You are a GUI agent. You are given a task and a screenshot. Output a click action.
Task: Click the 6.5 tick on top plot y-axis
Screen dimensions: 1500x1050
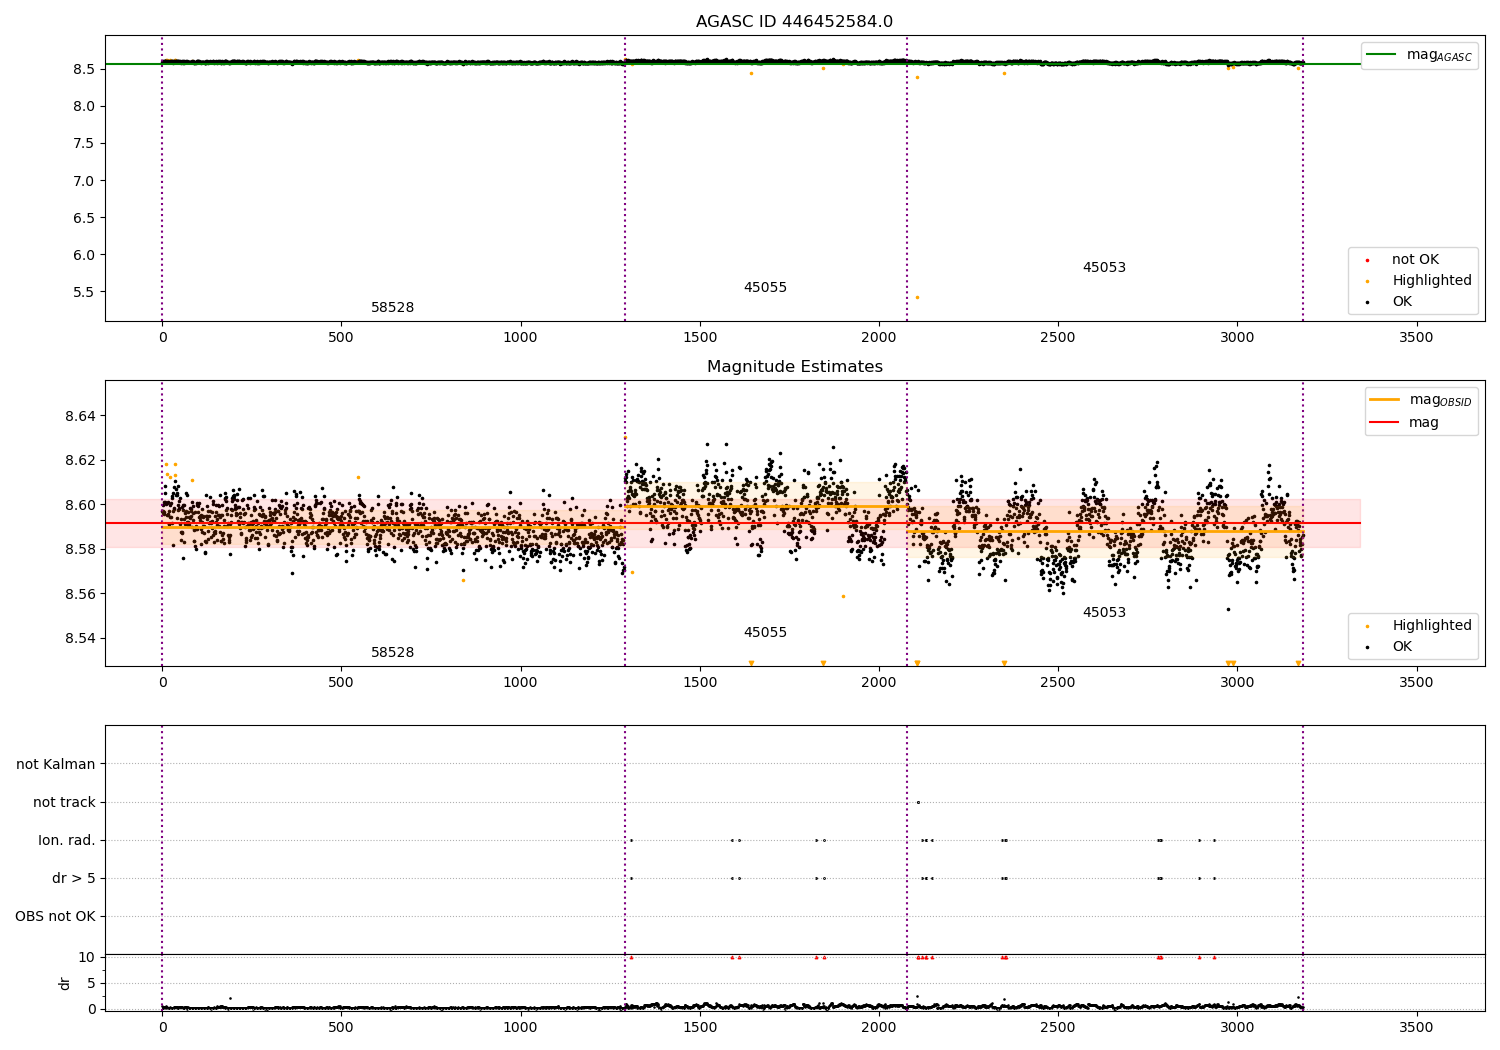click(84, 218)
